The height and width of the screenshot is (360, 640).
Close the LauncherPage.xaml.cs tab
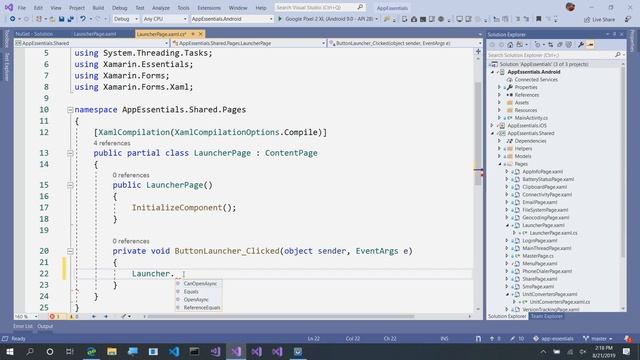pos(200,34)
